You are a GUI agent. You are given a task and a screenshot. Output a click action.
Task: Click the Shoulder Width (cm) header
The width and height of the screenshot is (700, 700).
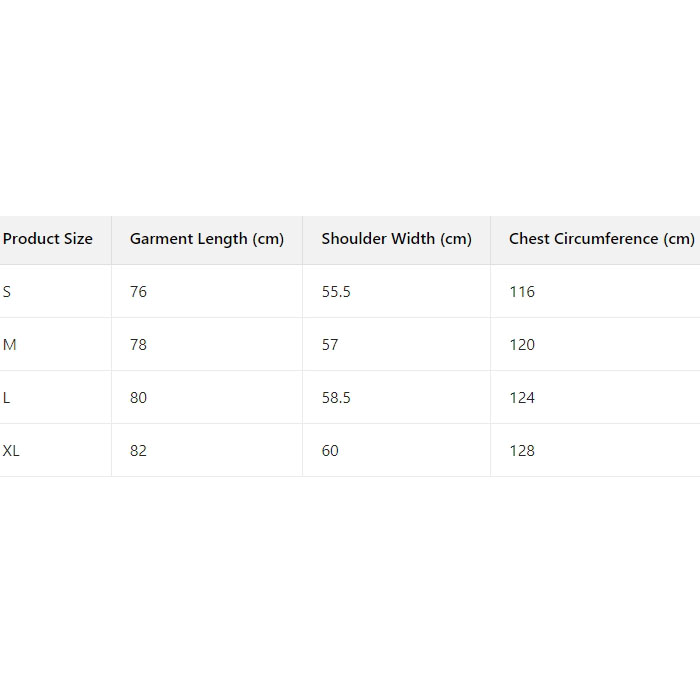396,239
